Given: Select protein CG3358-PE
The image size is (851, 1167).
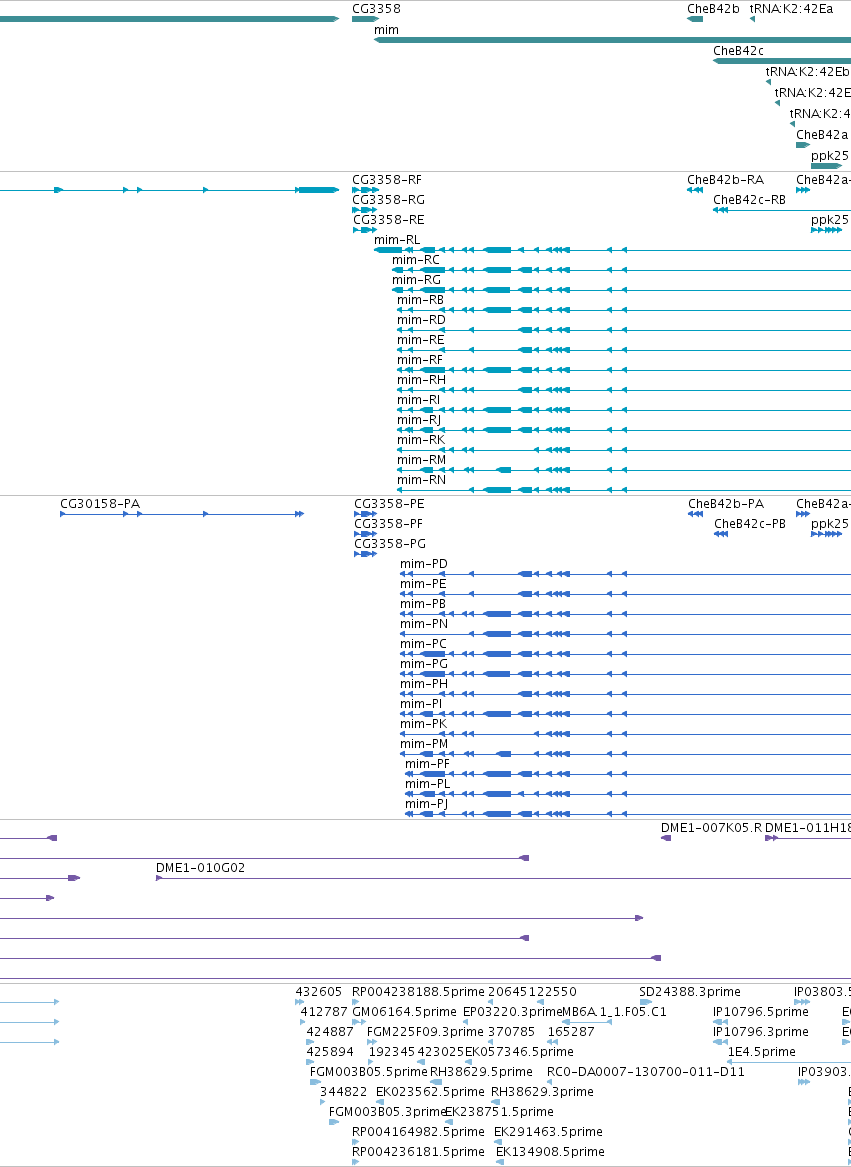Looking at the screenshot, I should coord(389,504).
